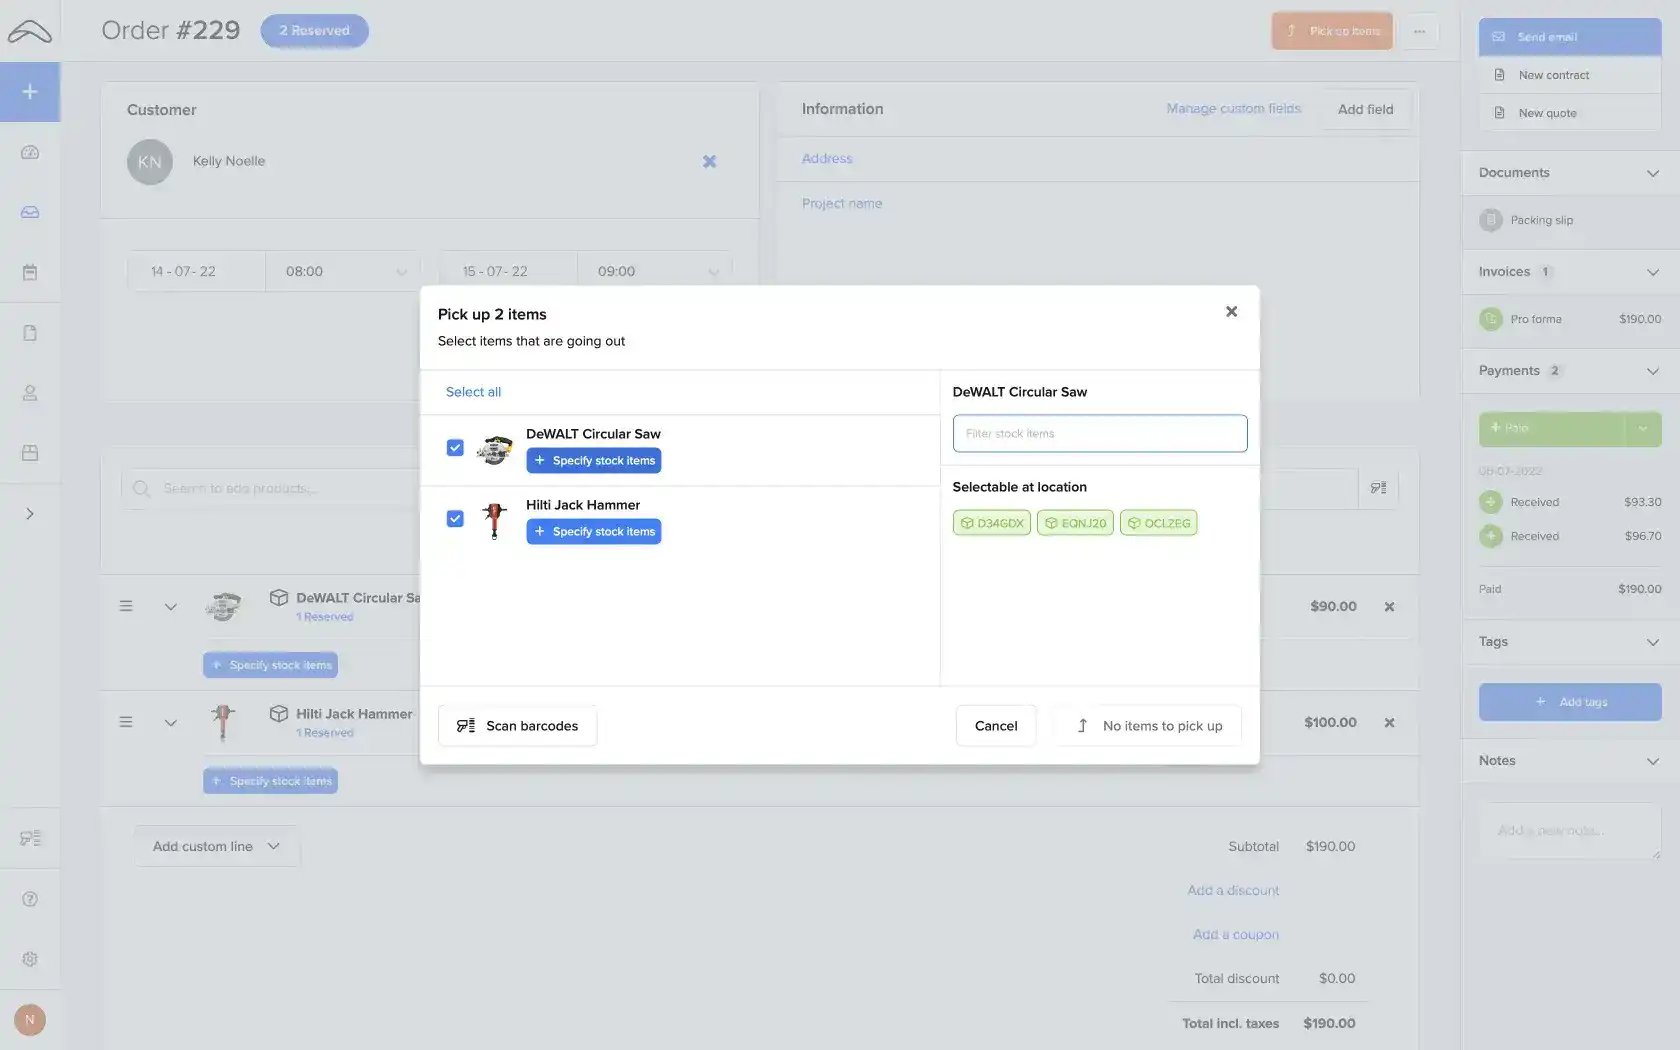Open the calendar from the left sidebar
The image size is (1680, 1050).
pyautogui.click(x=30, y=272)
